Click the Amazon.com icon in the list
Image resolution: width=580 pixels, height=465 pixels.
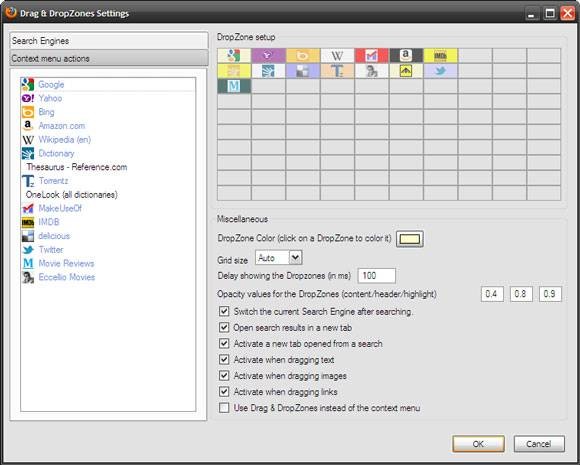(x=28, y=125)
